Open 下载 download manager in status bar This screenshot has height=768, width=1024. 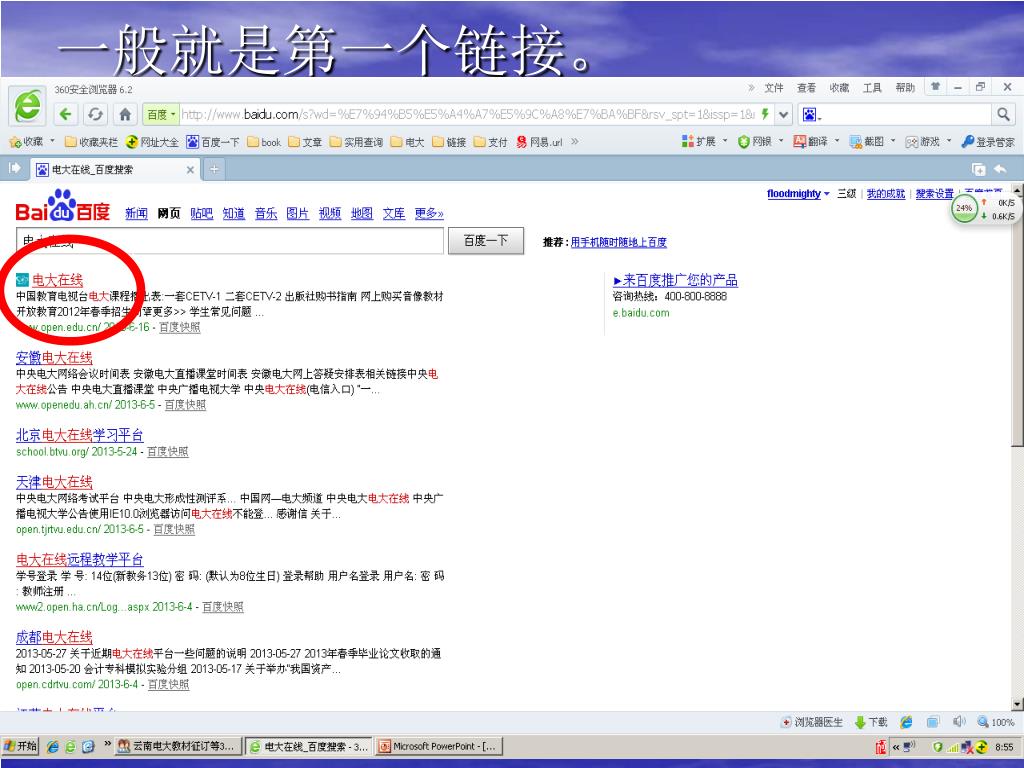(871, 722)
